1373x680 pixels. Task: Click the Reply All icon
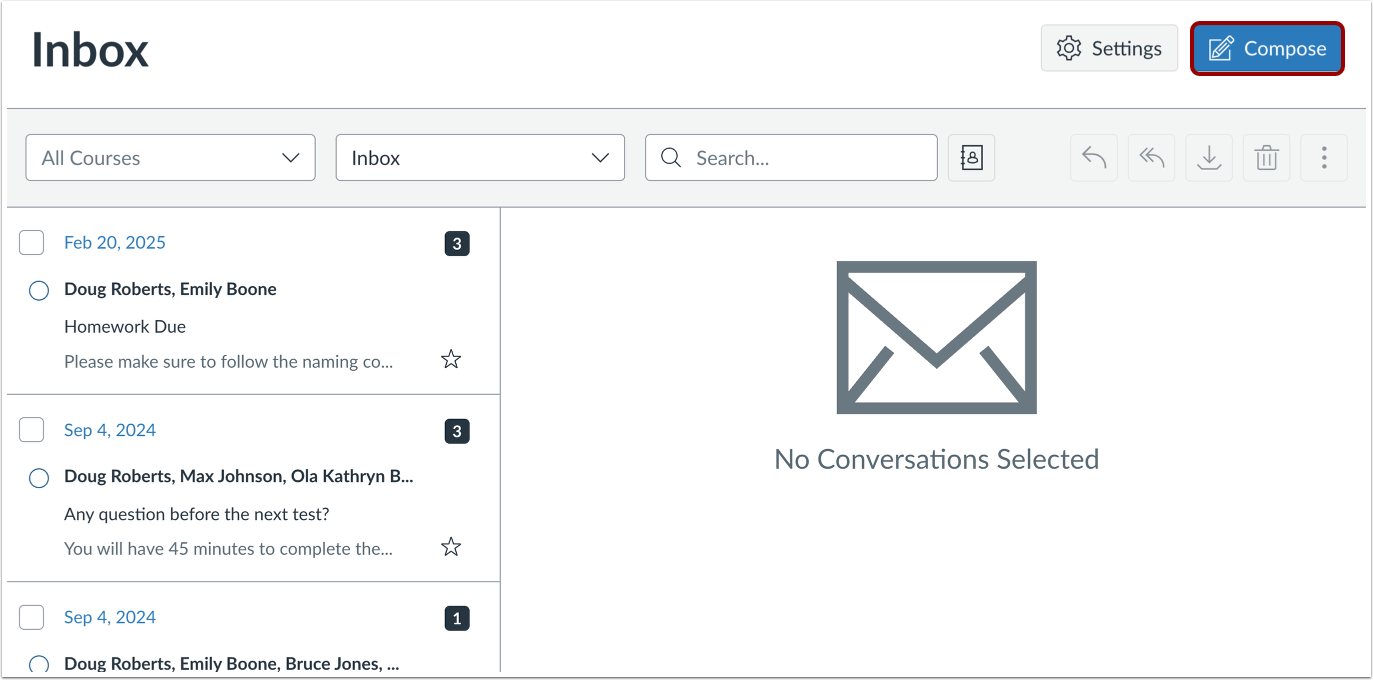(x=1151, y=157)
